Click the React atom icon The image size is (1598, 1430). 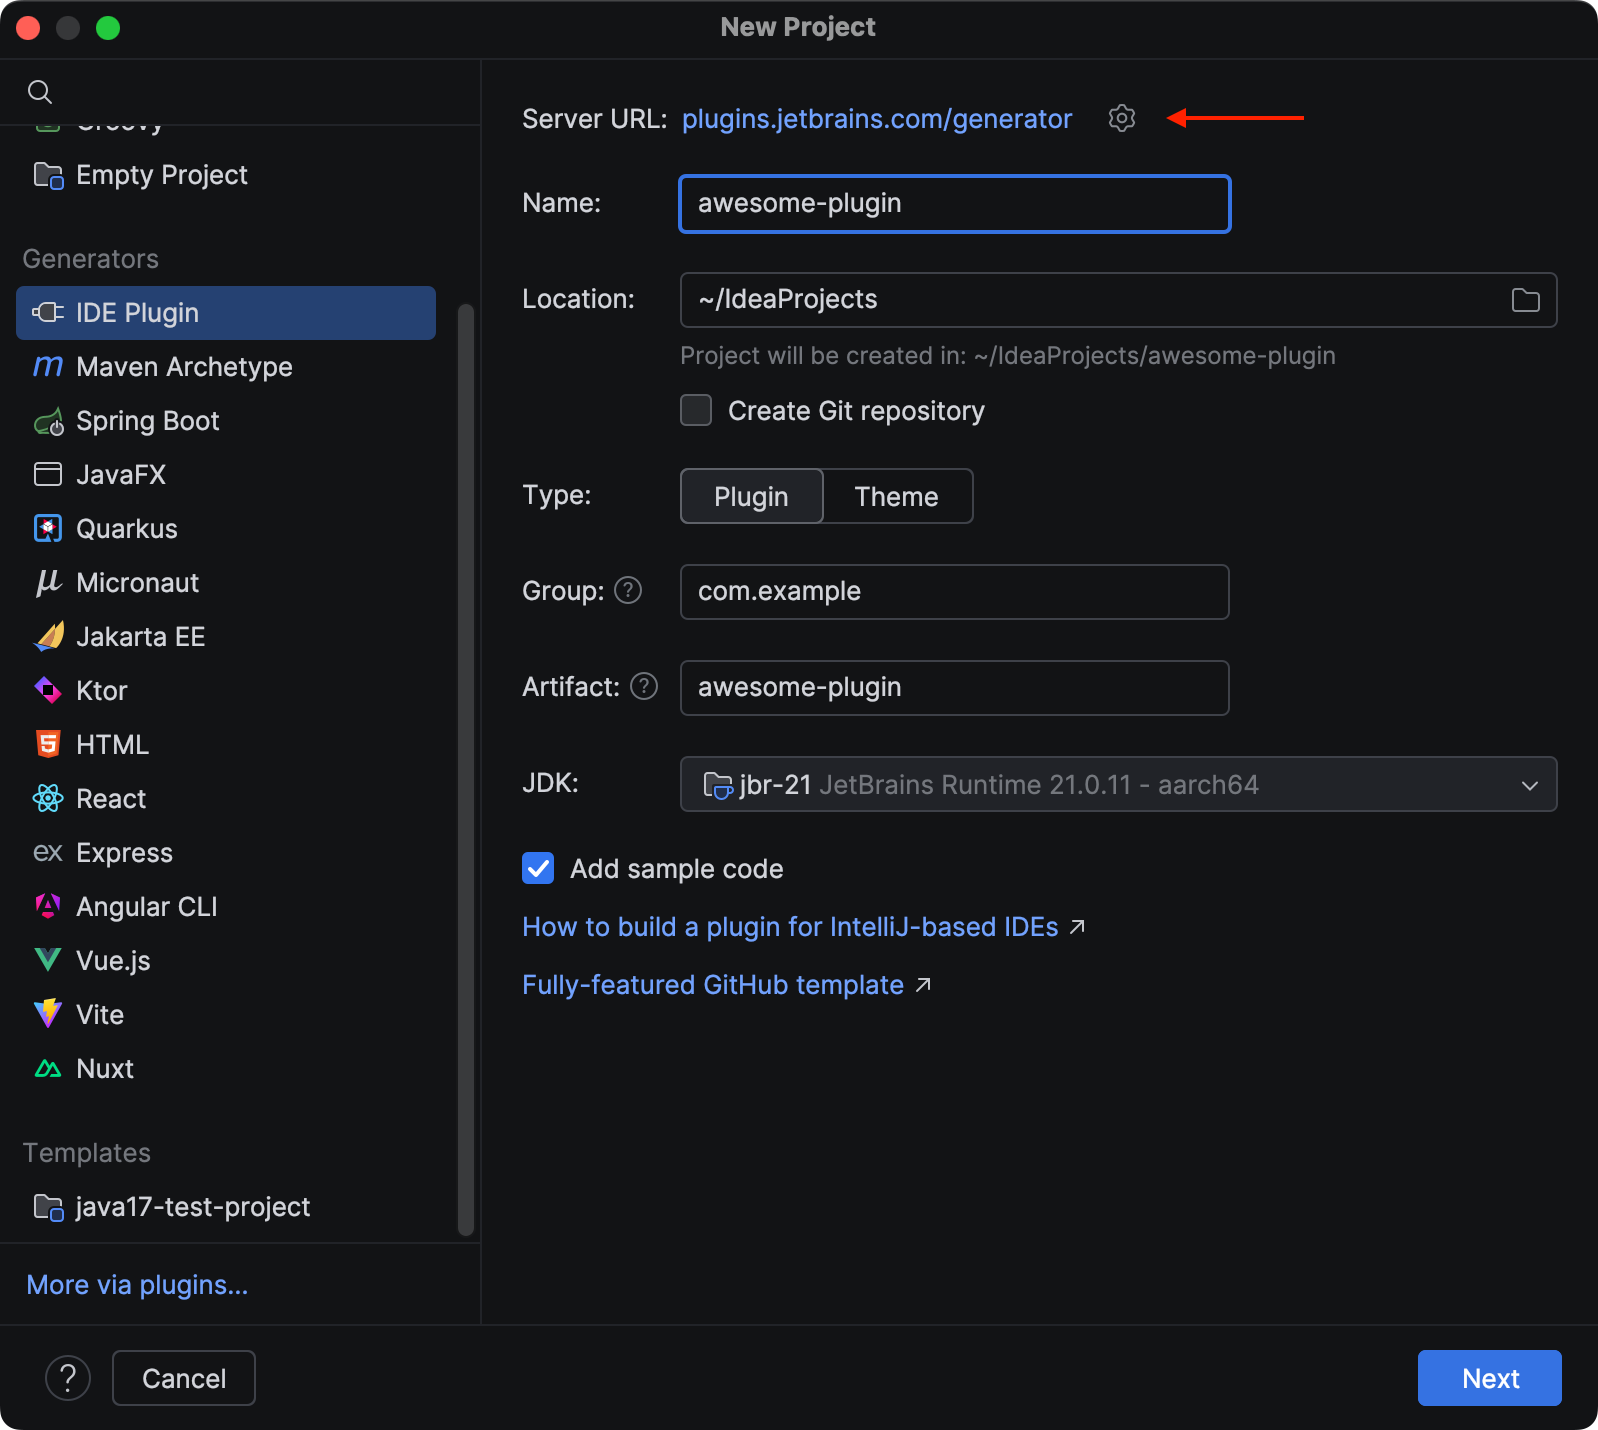coord(48,799)
